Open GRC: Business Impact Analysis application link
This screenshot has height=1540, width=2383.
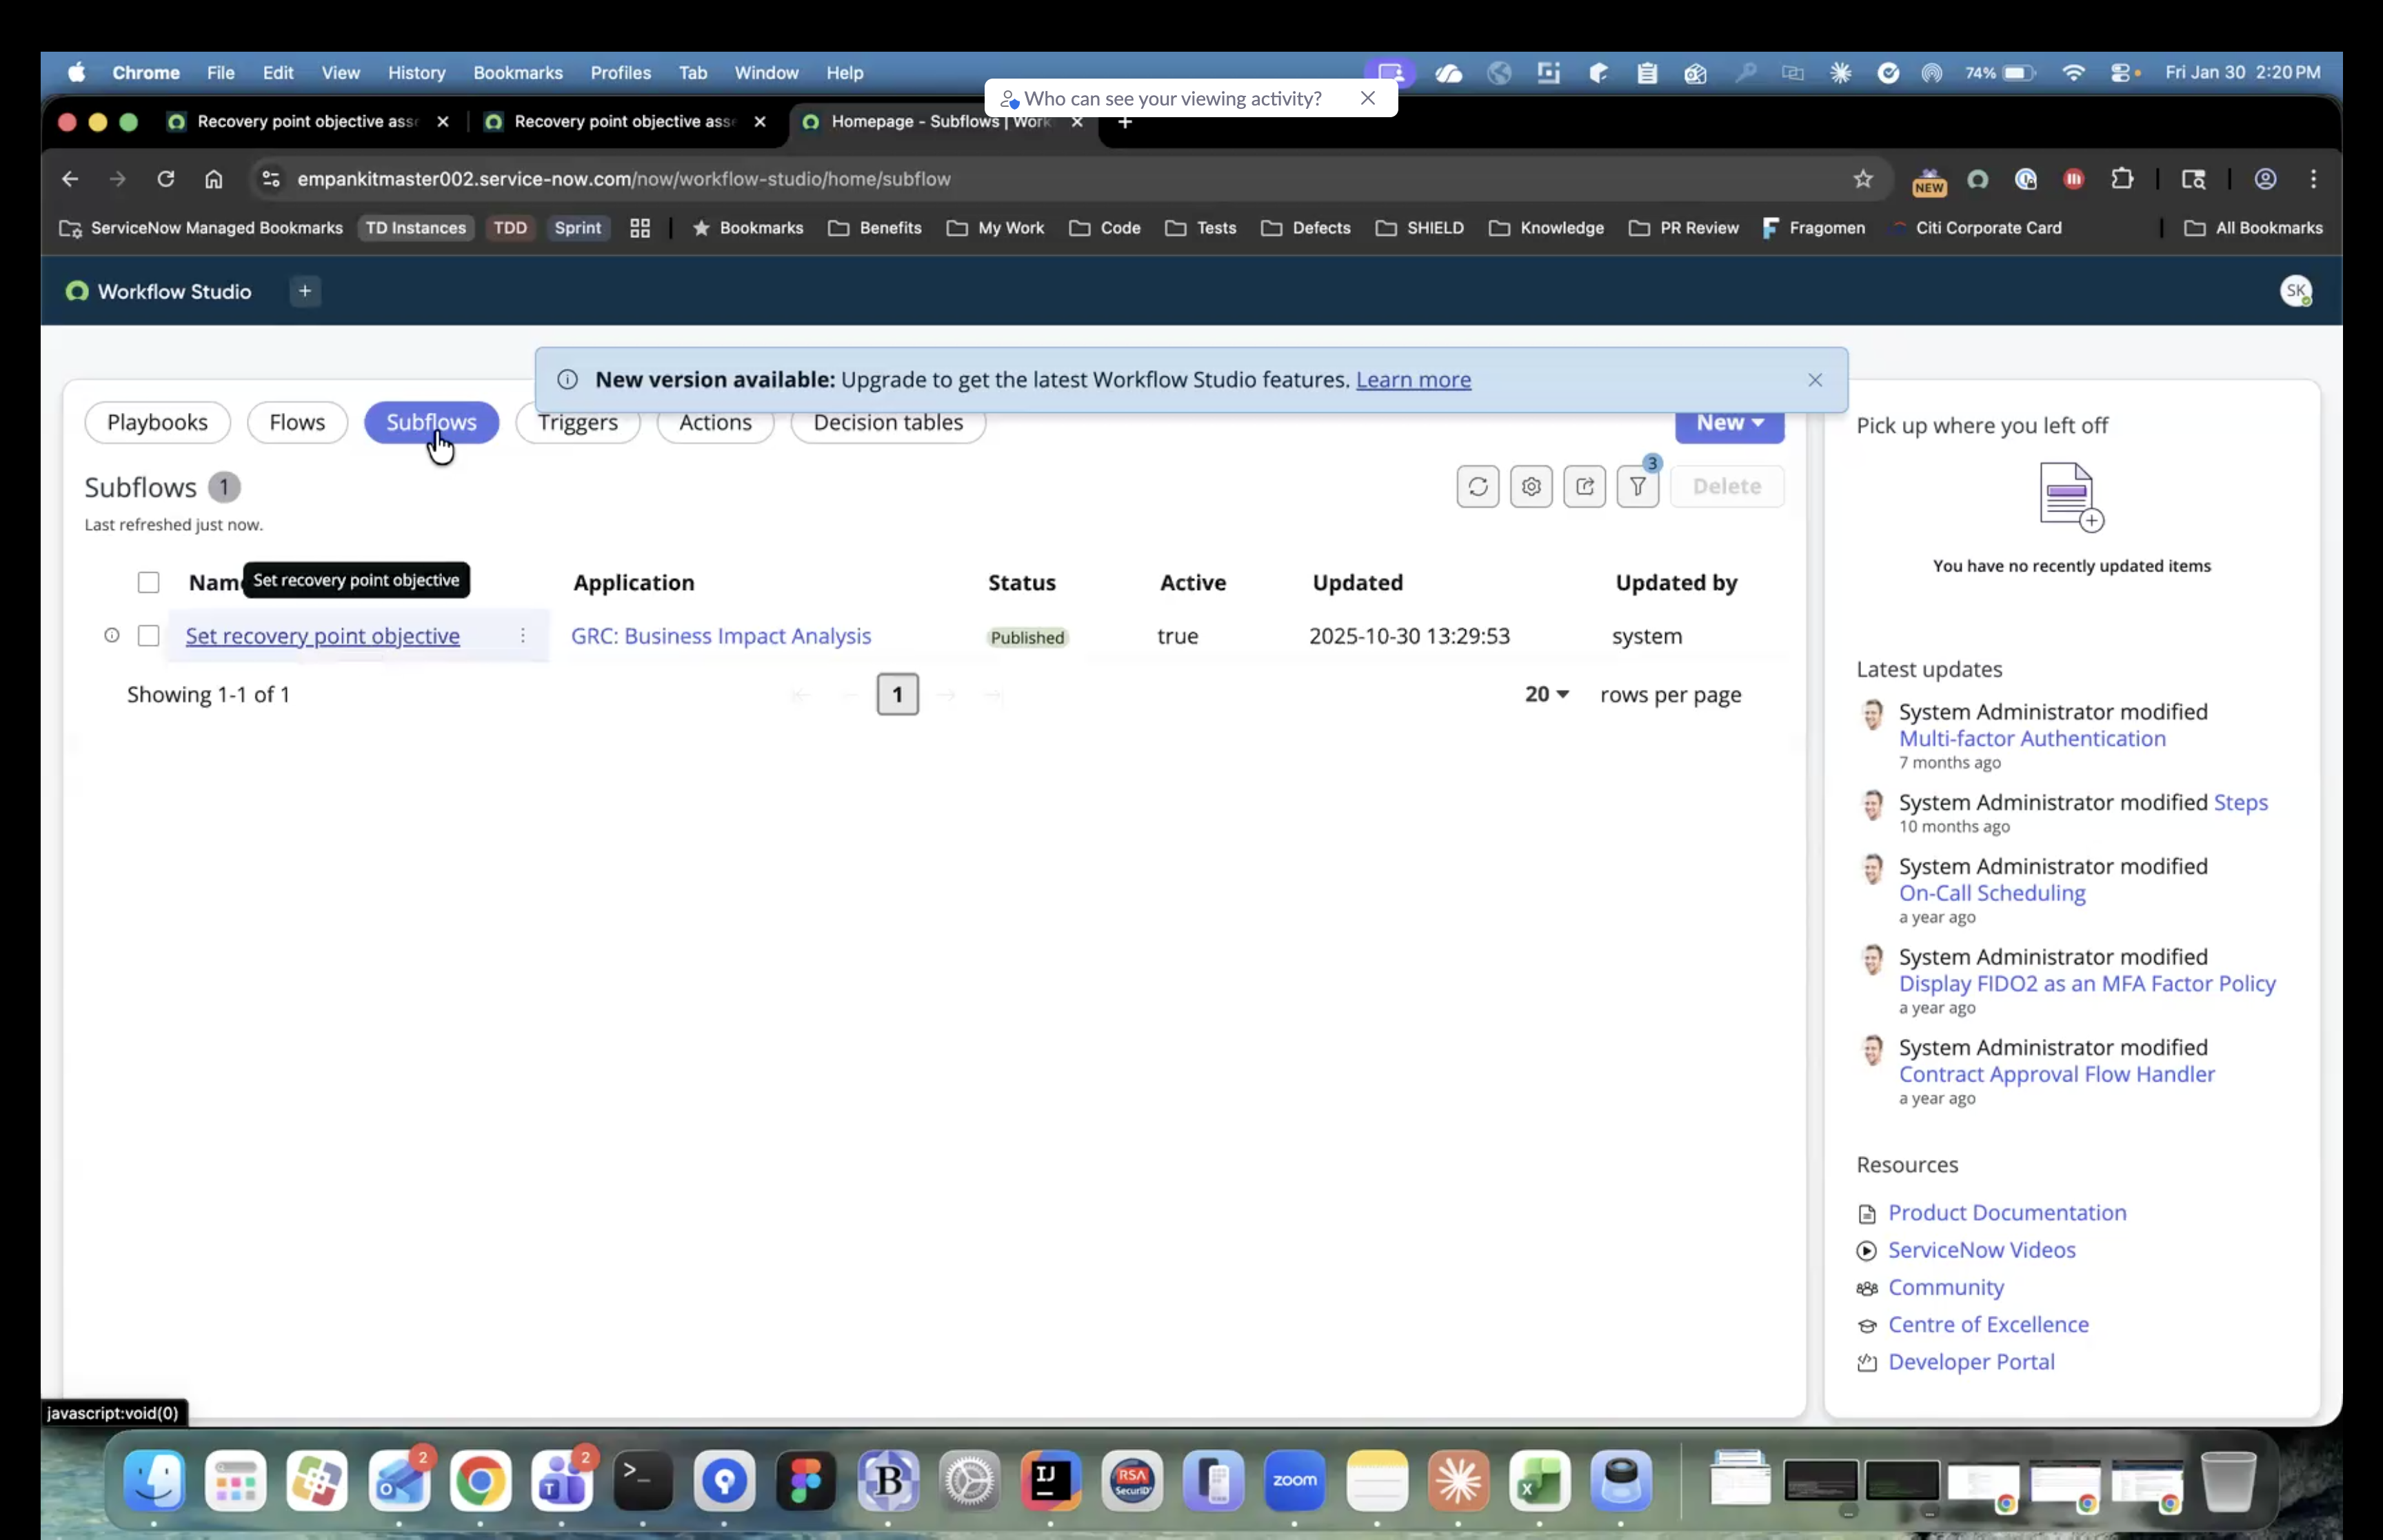point(720,636)
